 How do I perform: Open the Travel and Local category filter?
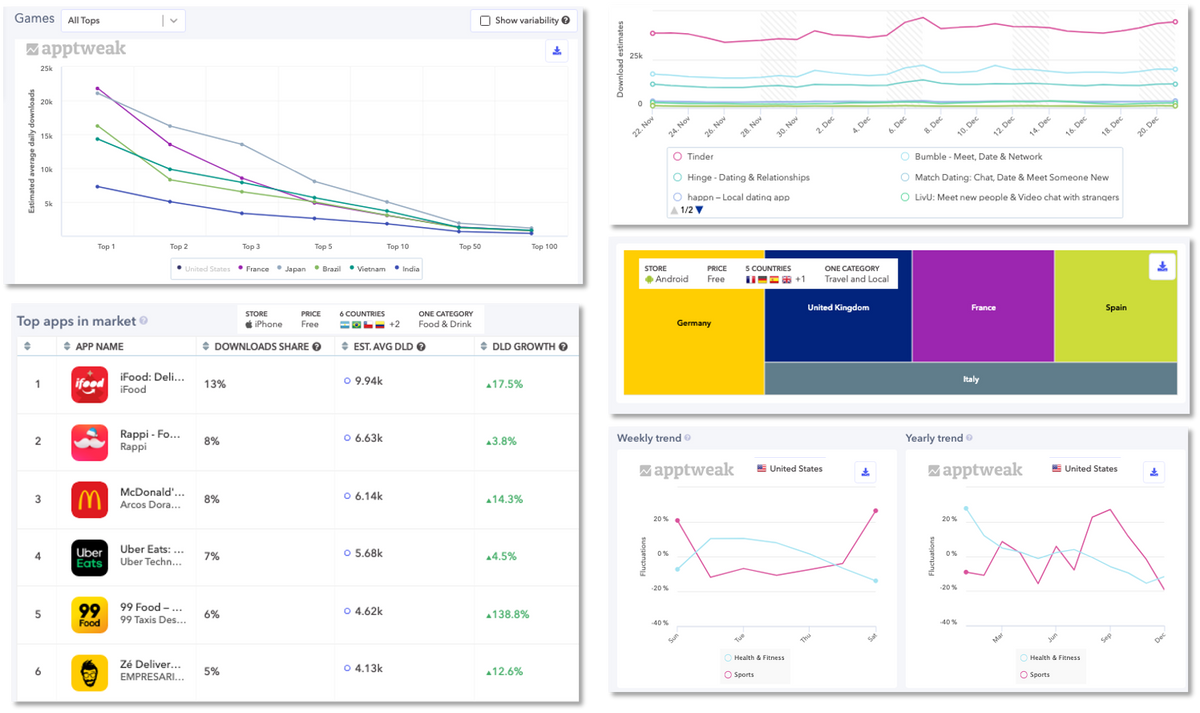pos(857,274)
